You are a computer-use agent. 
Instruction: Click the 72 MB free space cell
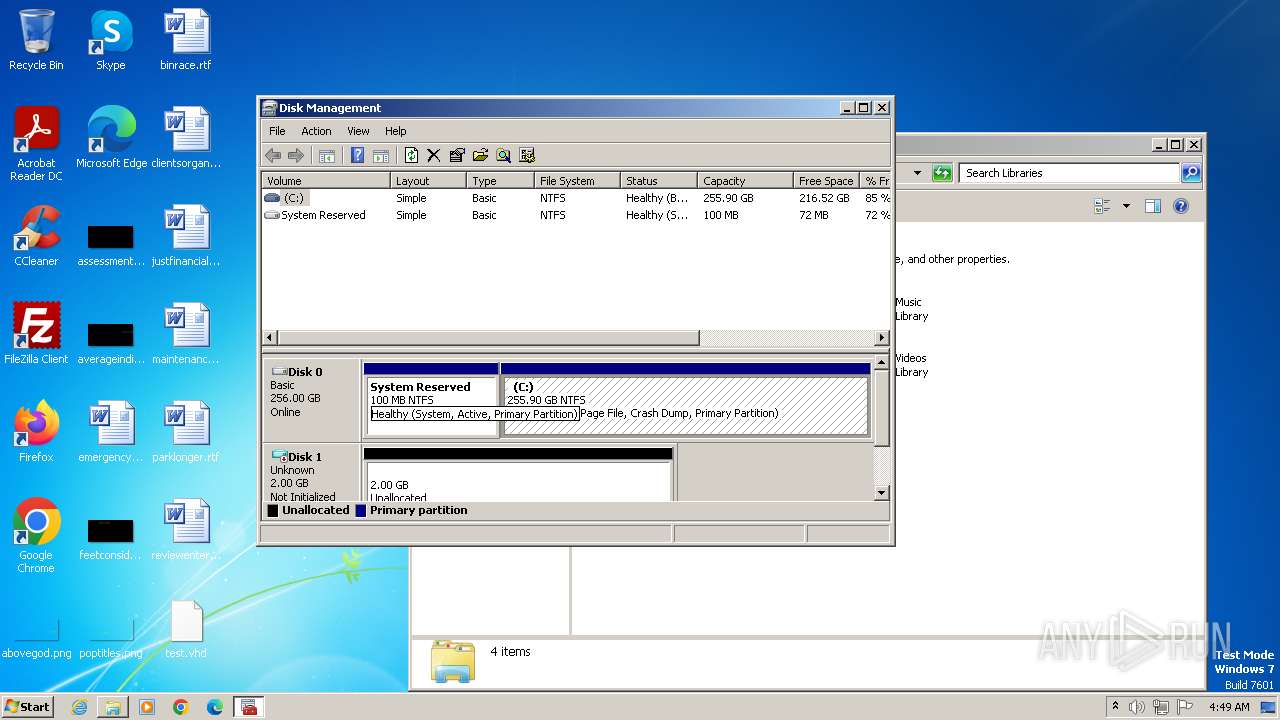(813, 215)
